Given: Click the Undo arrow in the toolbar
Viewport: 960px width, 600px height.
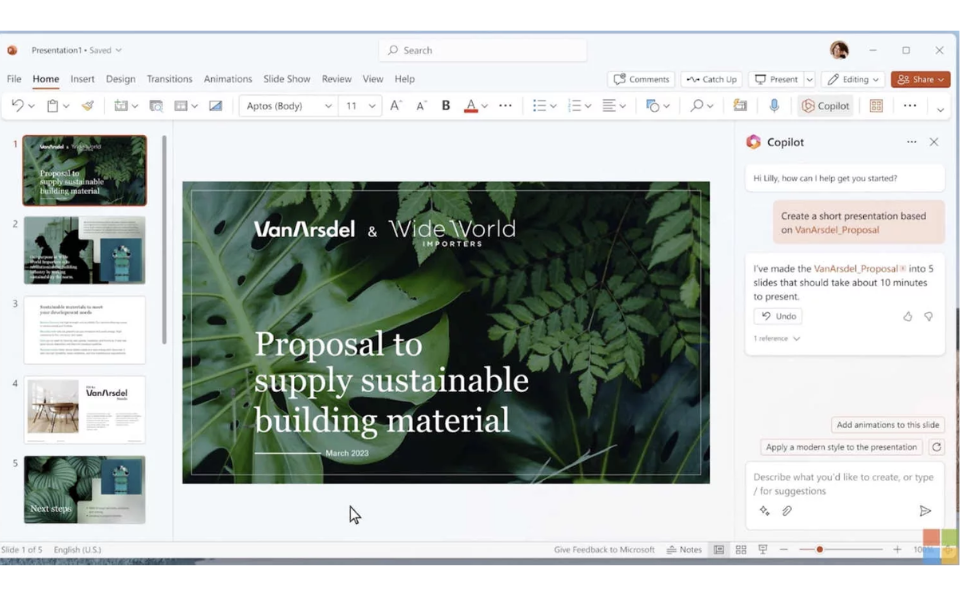Looking at the screenshot, I should 17,106.
